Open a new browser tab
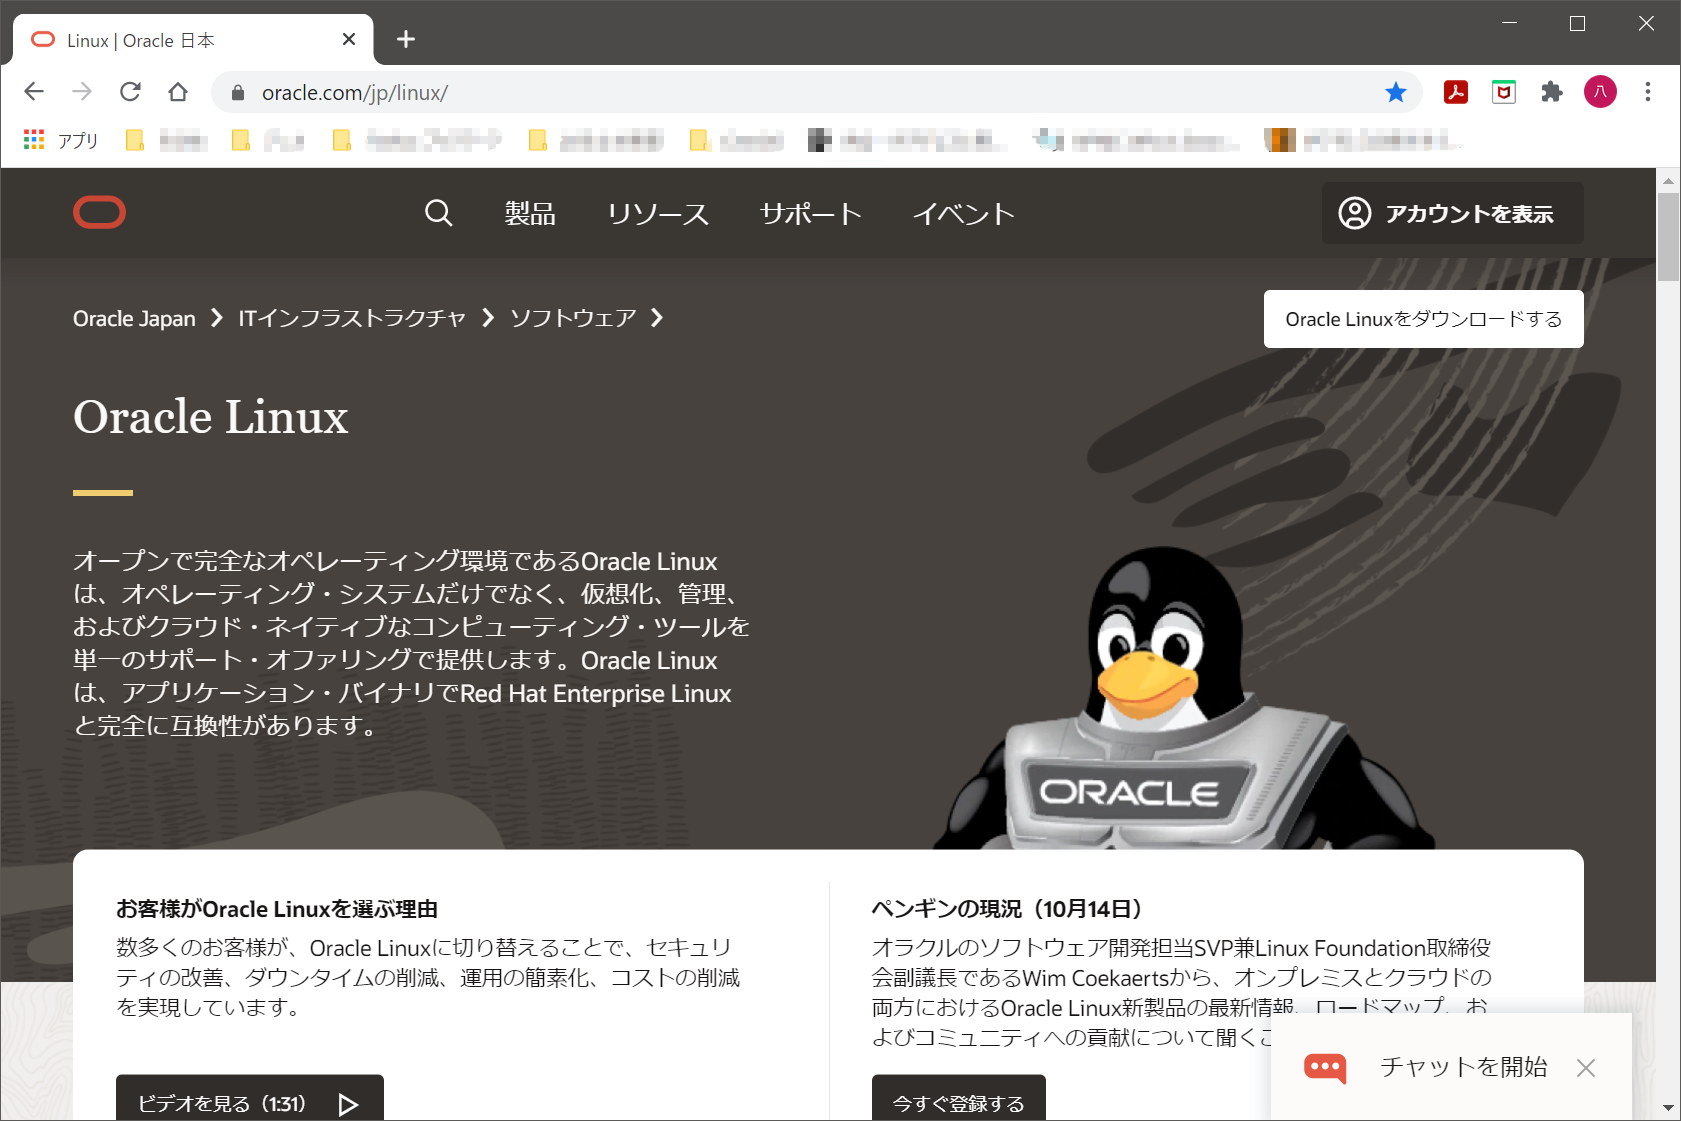This screenshot has width=1681, height=1121. (x=406, y=40)
